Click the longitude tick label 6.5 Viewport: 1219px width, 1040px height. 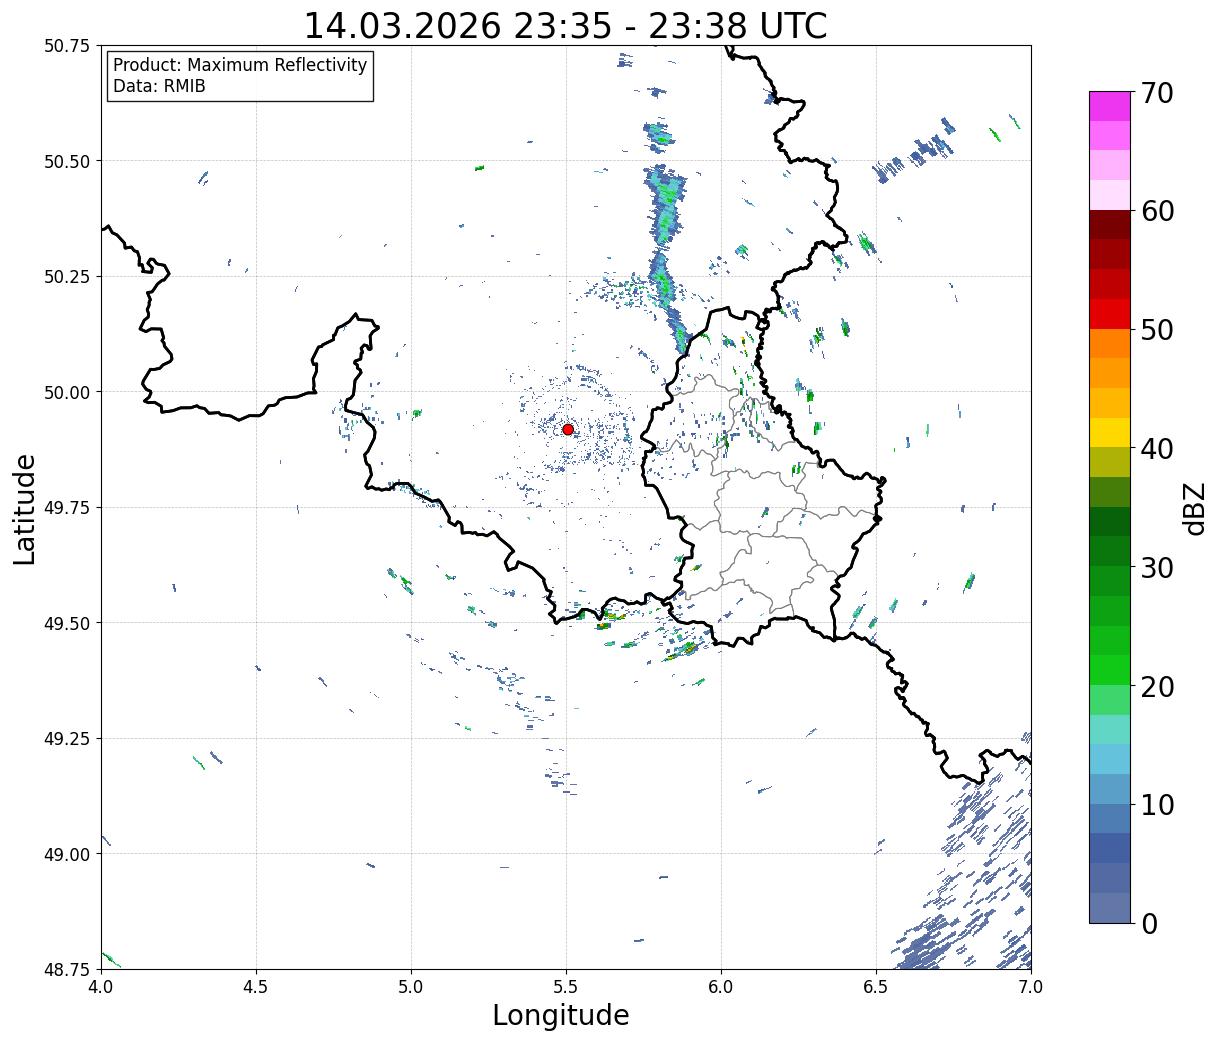(x=876, y=986)
